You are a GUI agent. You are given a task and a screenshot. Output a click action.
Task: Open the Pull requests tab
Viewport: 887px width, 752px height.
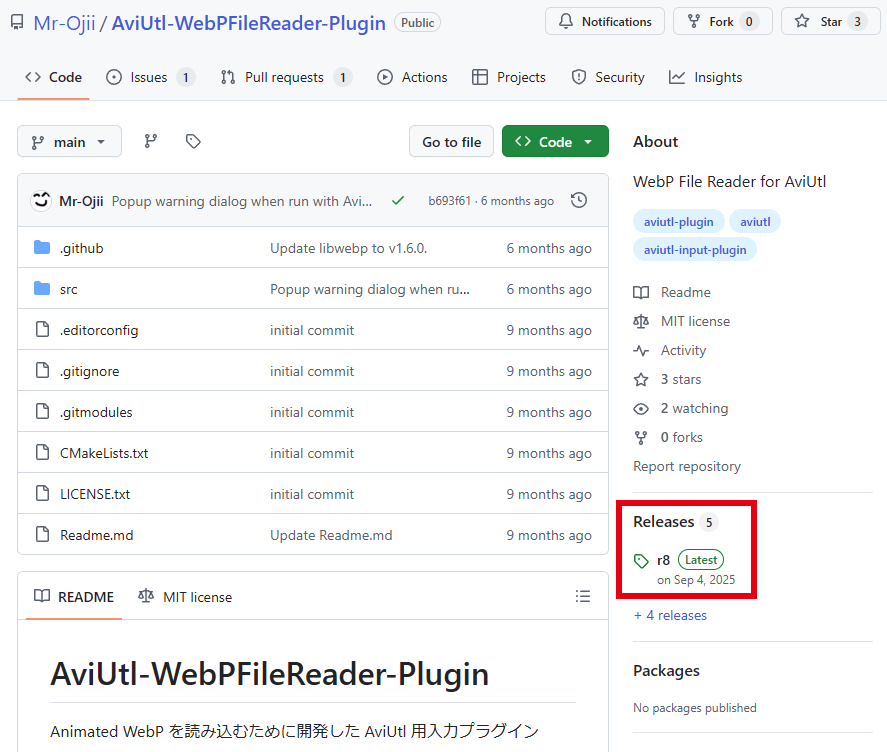click(285, 77)
